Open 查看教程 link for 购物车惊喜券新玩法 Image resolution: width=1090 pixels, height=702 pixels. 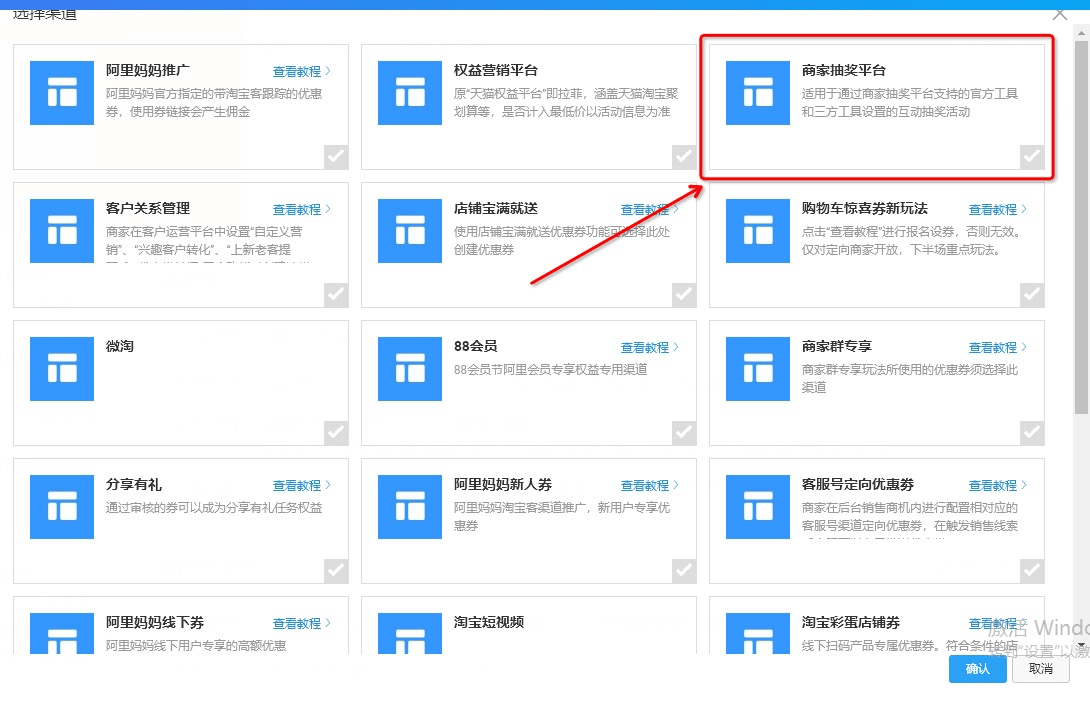[998, 209]
